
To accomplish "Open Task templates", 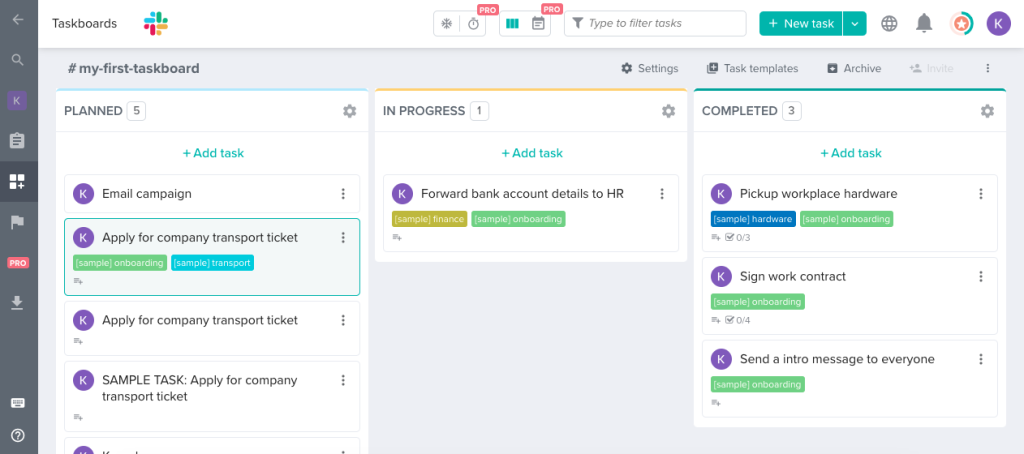I will pos(752,69).
